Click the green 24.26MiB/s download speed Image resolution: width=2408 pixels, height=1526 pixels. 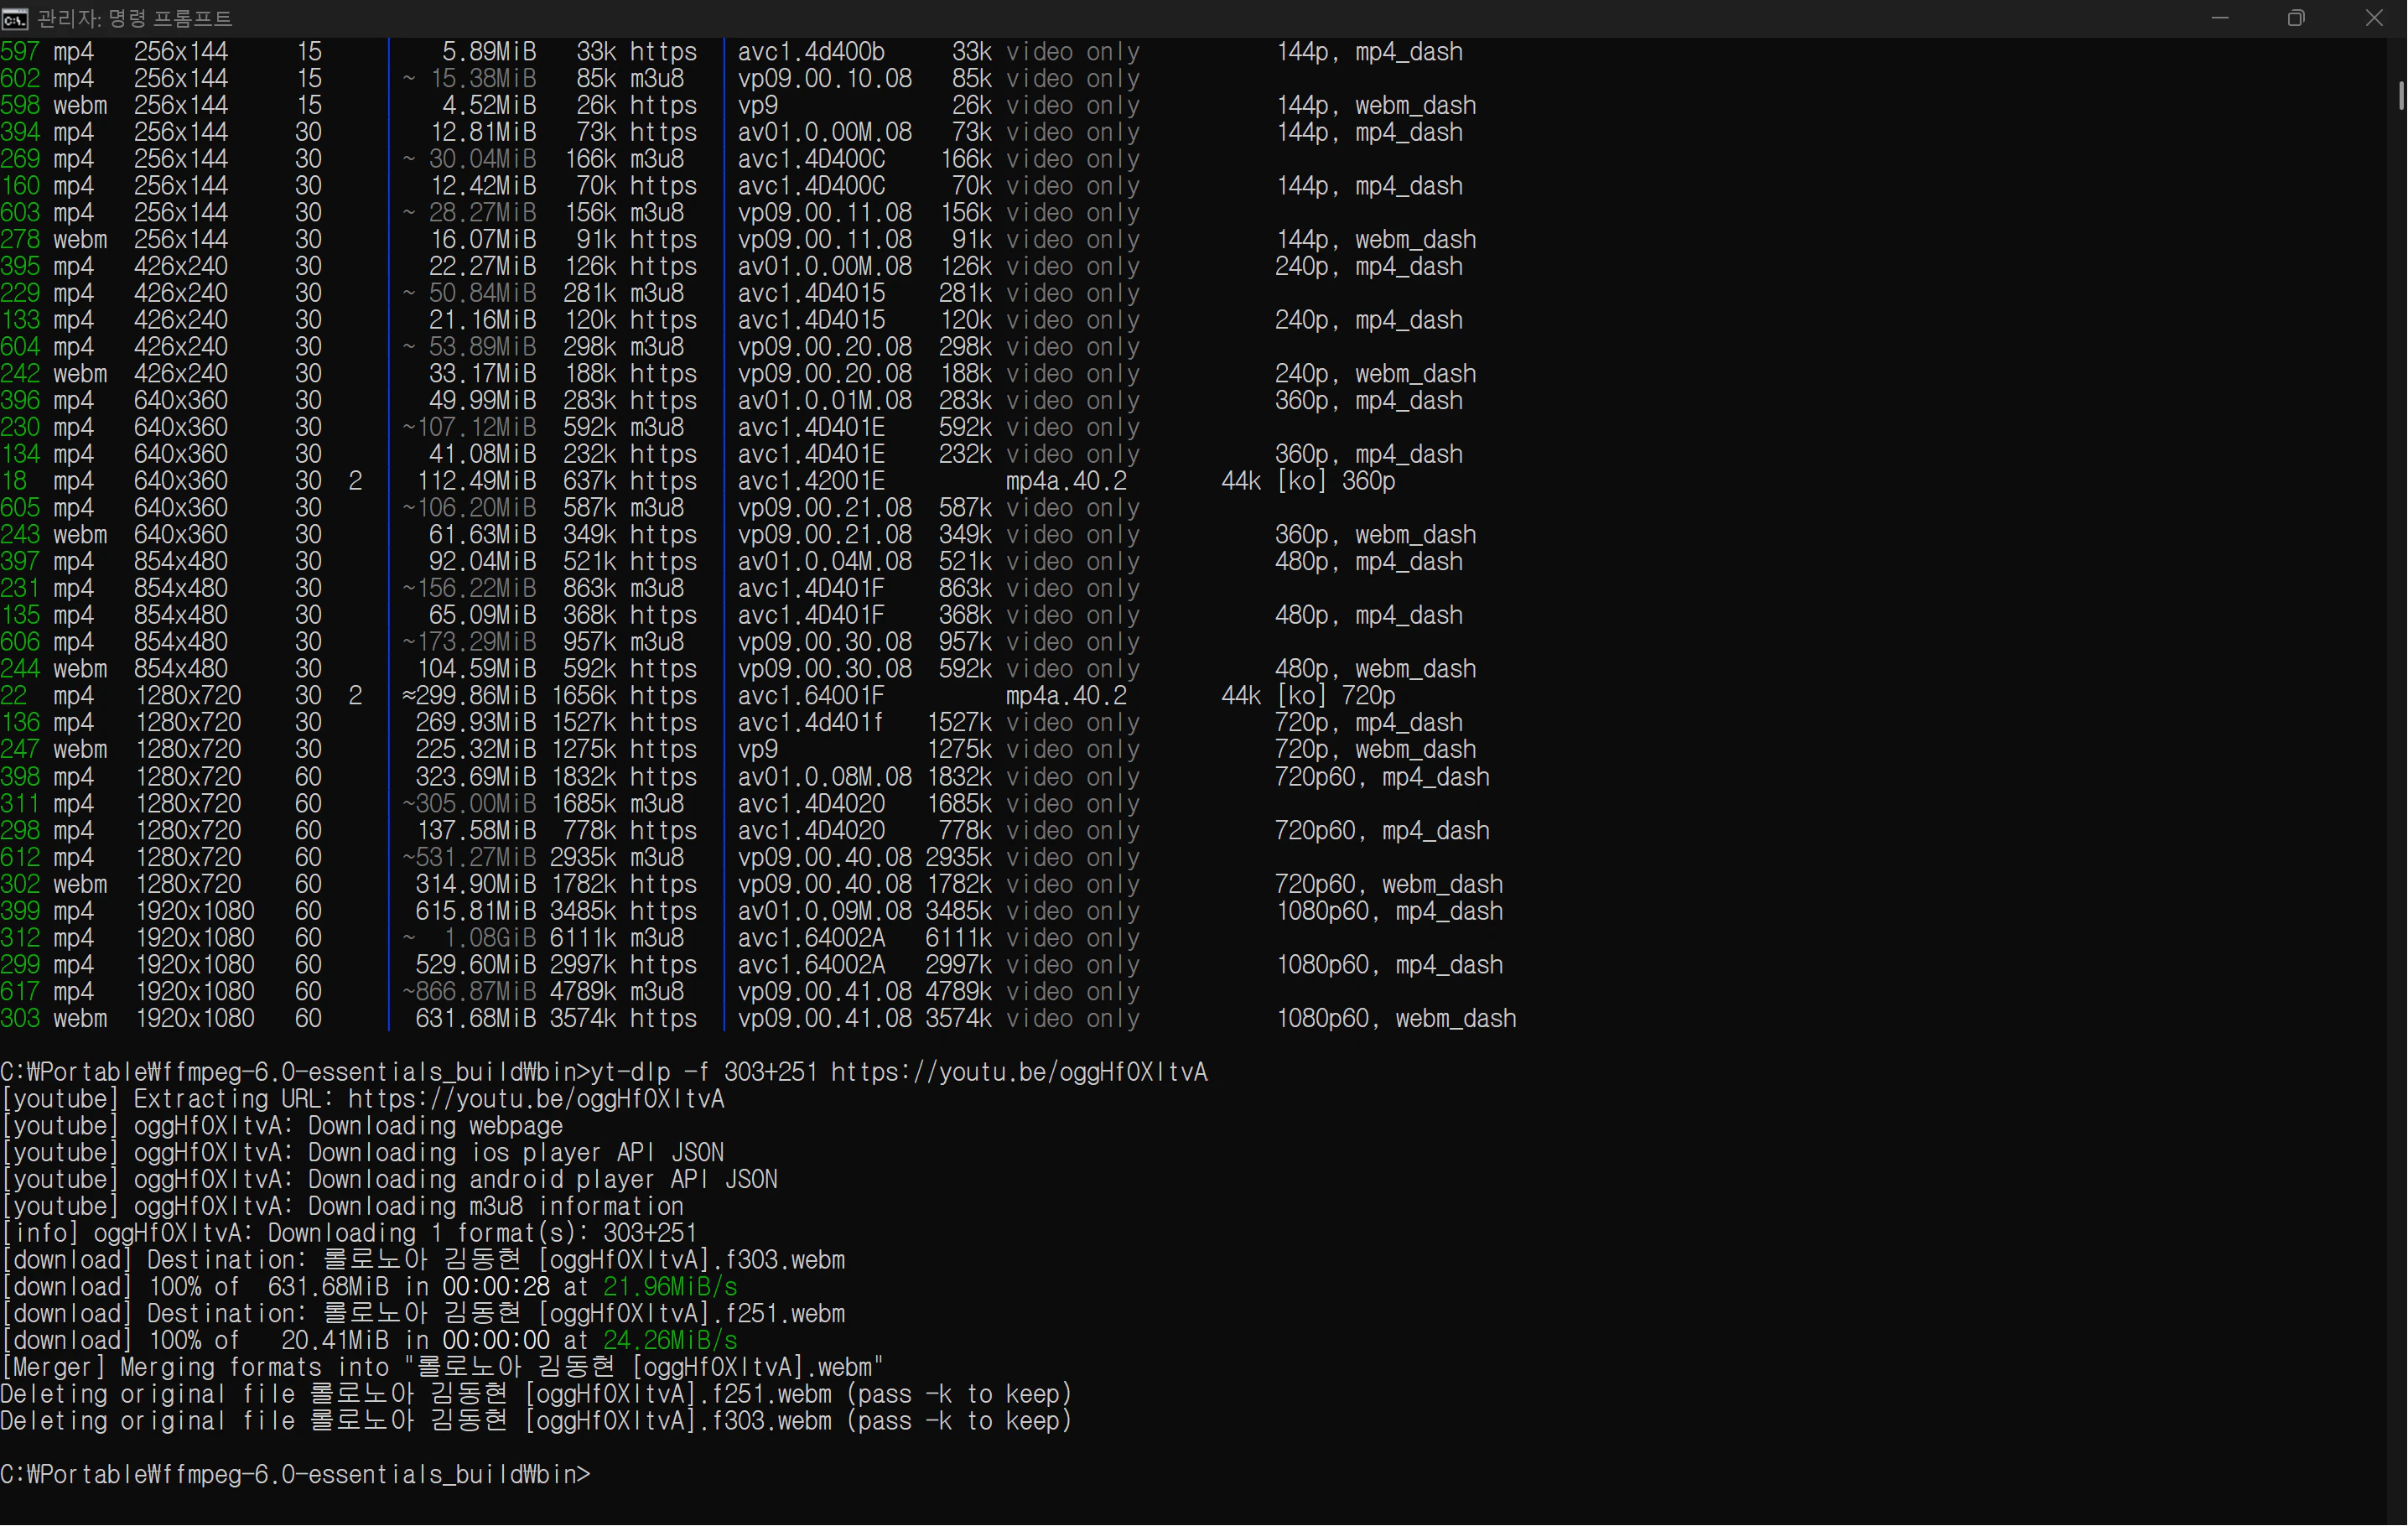(x=670, y=1340)
